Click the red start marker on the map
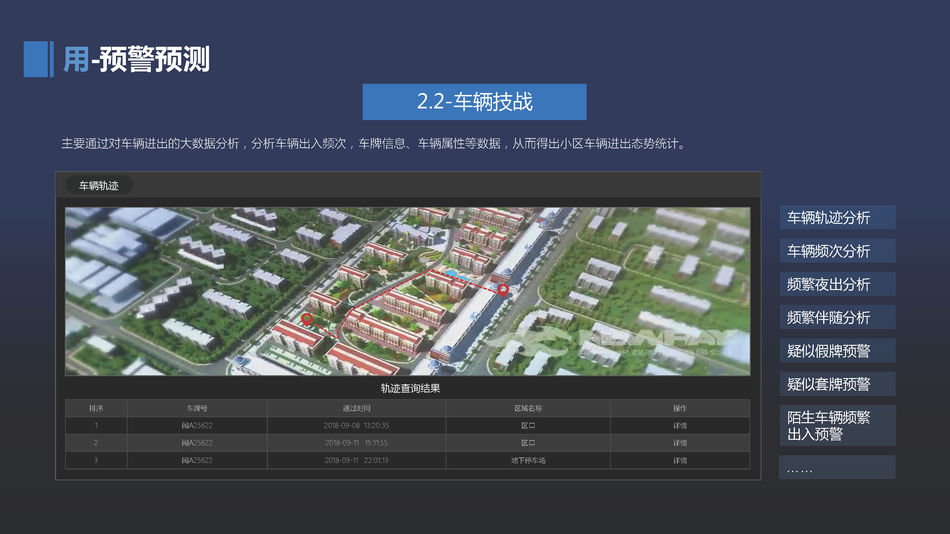Viewport: 950px width, 534px height. click(x=307, y=320)
